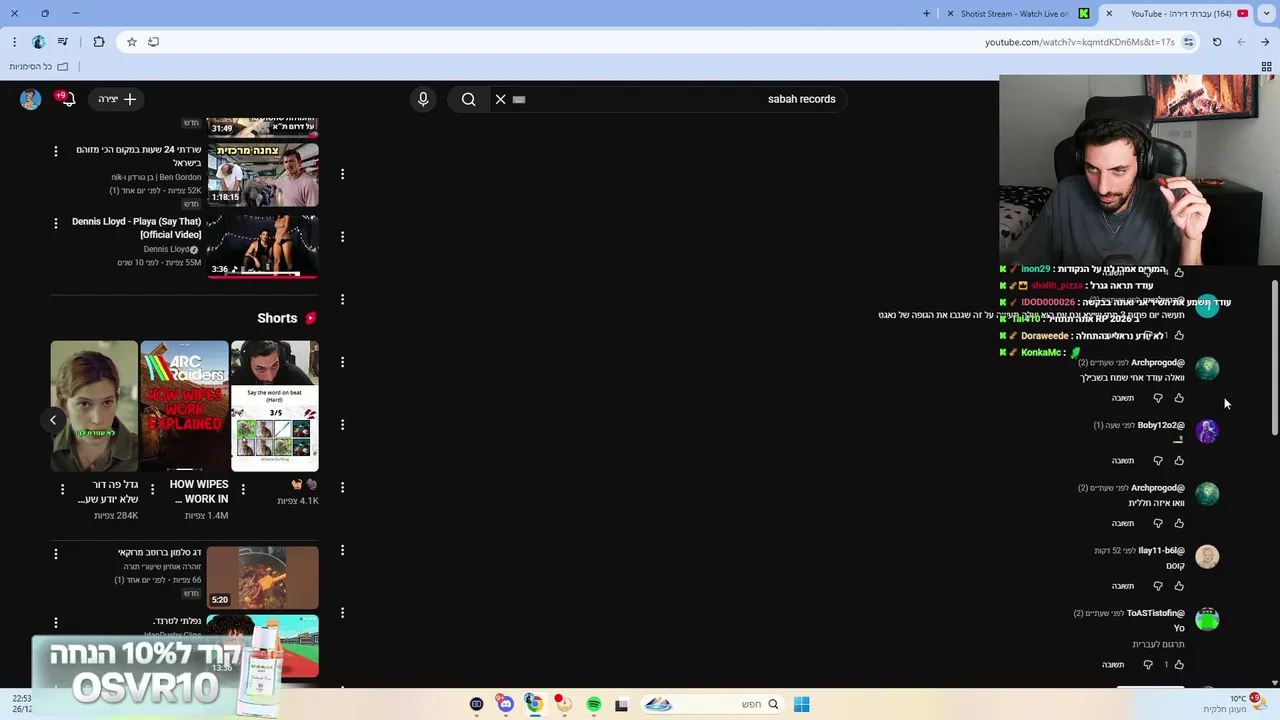The width and height of the screenshot is (1280, 720).
Task: Open the weather widget showing 10°C
Action: (x=1236, y=703)
